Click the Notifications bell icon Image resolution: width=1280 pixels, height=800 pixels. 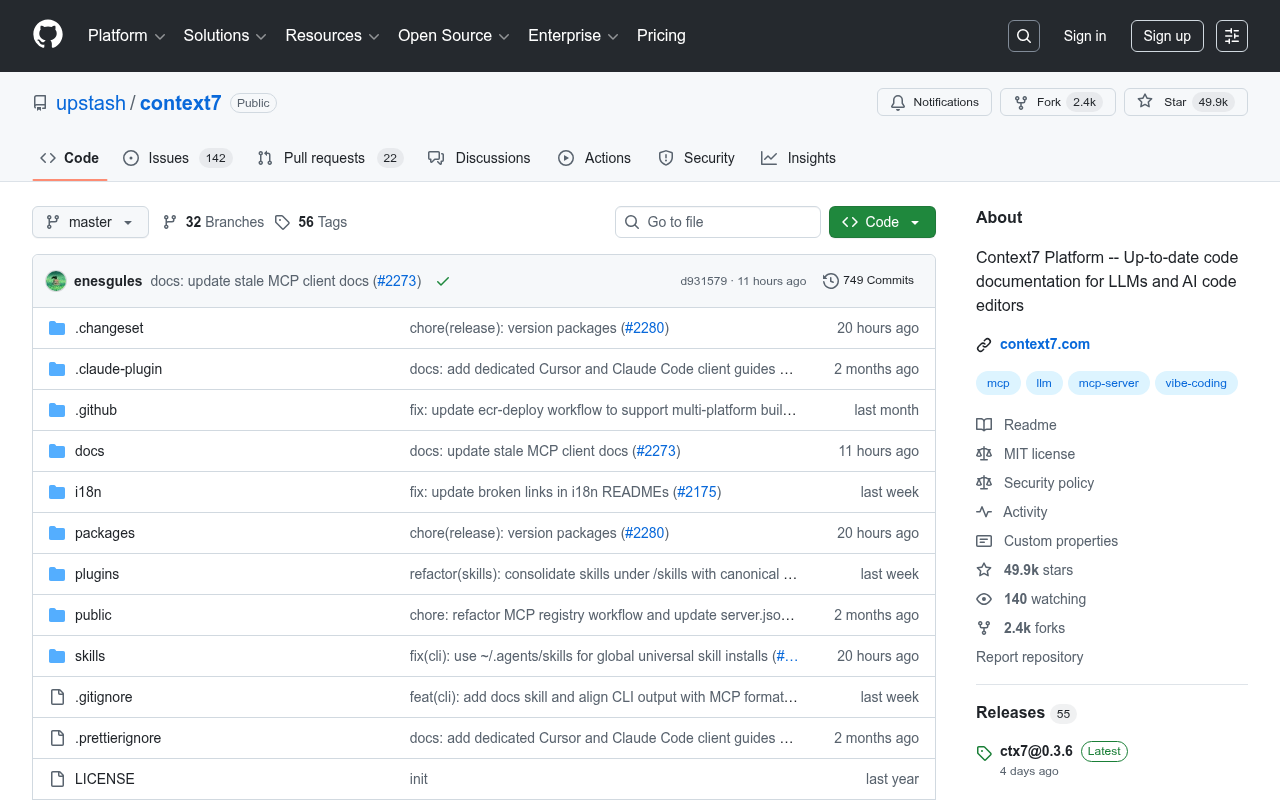pyautogui.click(x=897, y=101)
